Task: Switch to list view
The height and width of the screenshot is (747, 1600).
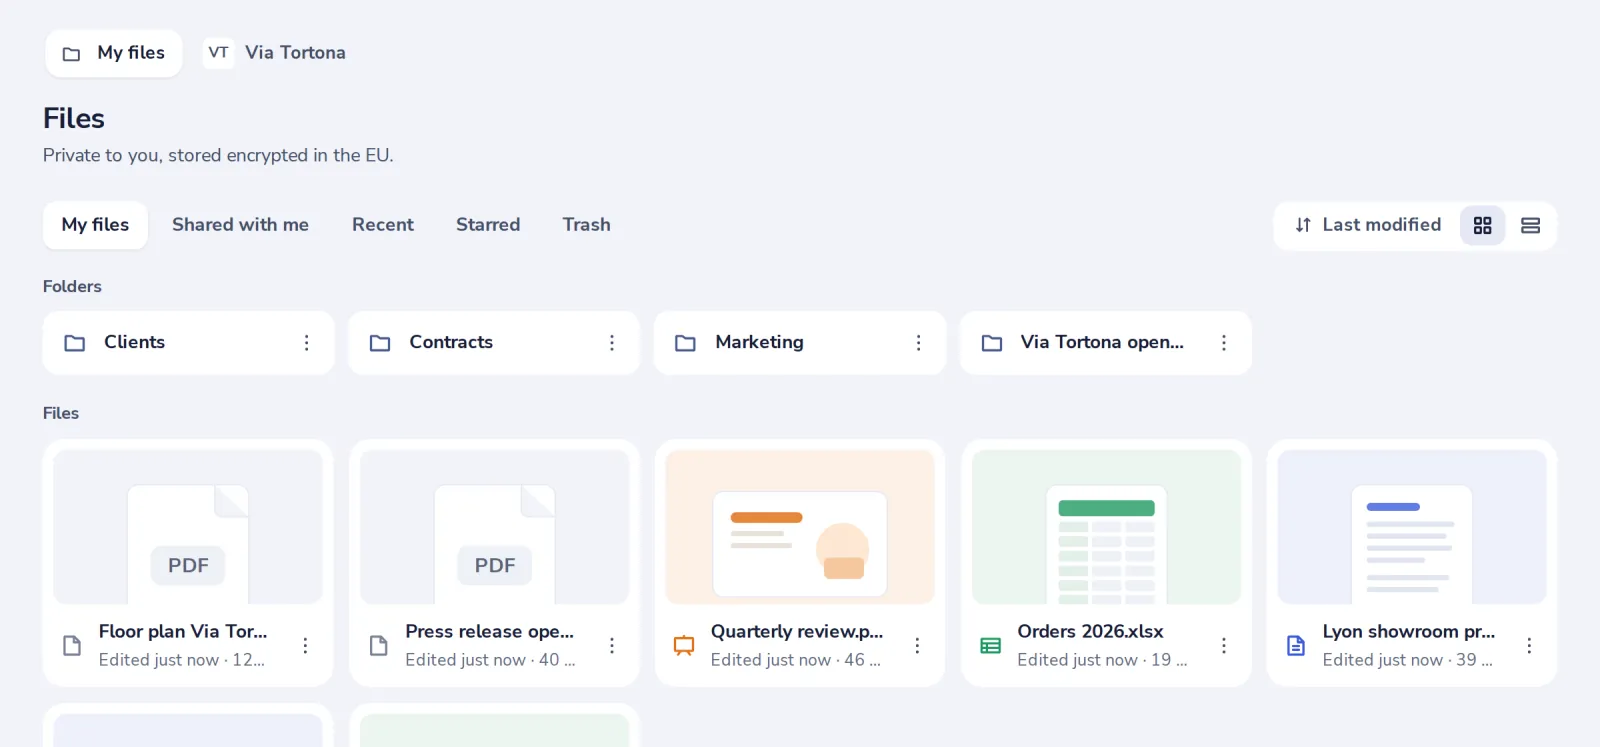Action: coord(1530,226)
